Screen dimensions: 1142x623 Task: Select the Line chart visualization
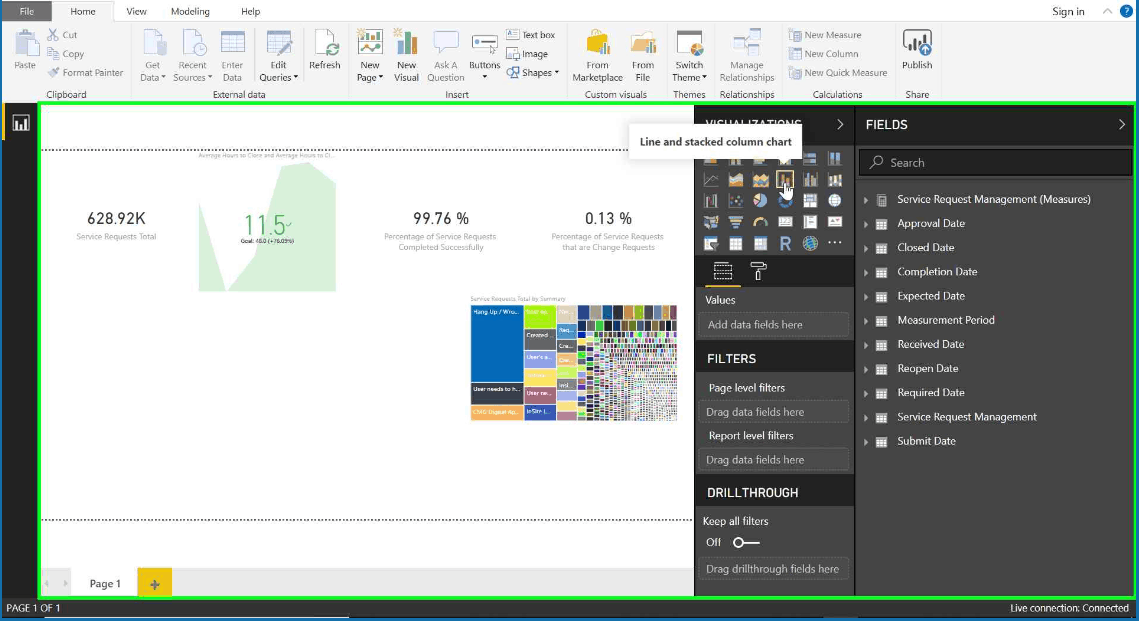[712, 179]
